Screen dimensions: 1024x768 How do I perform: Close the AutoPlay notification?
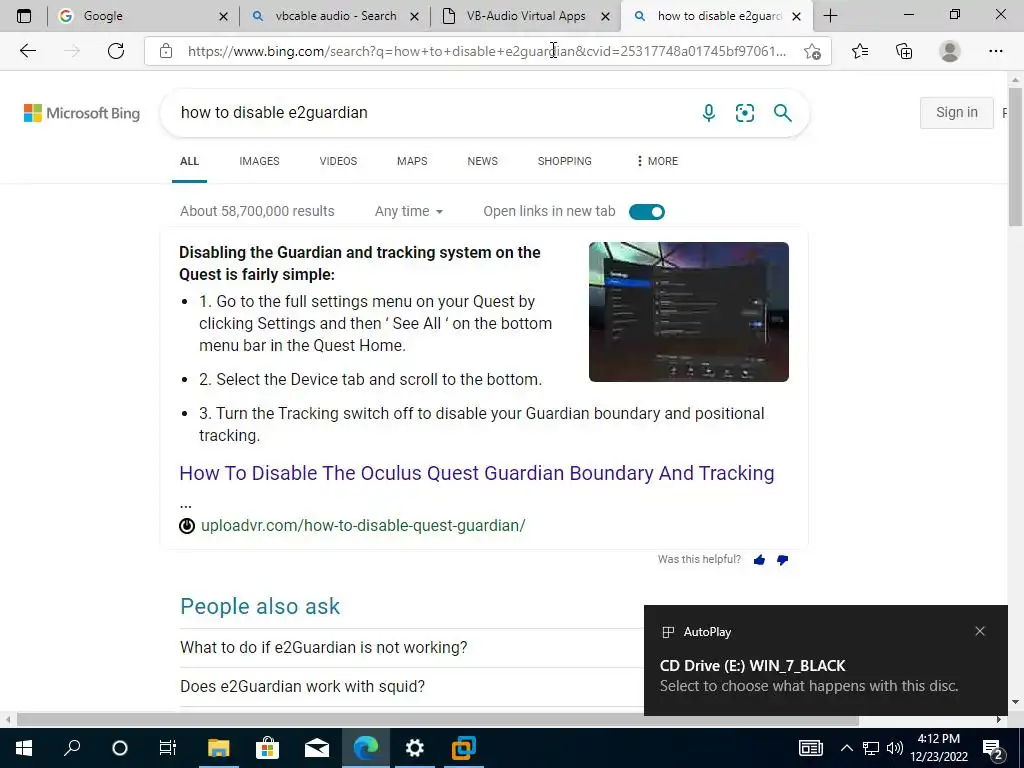pyautogui.click(x=980, y=631)
